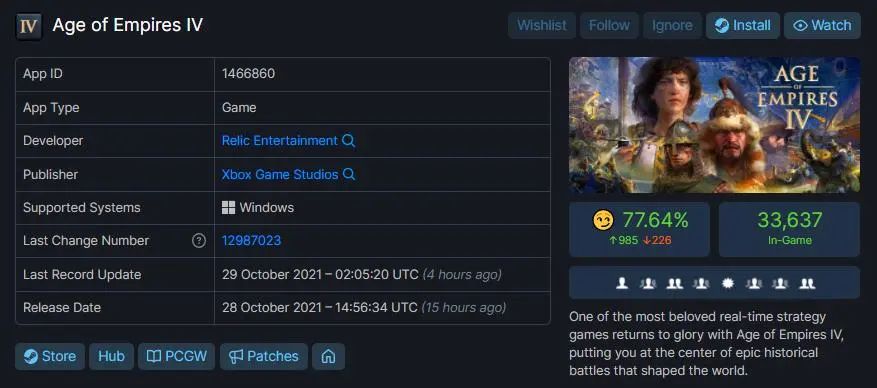Click the Supported Systems row label
Screen dimensions: 877x388
point(82,208)
